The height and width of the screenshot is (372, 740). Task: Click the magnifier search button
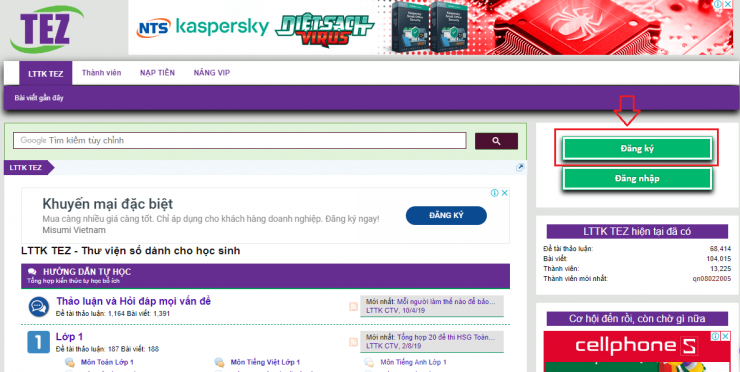coord(496,141)
